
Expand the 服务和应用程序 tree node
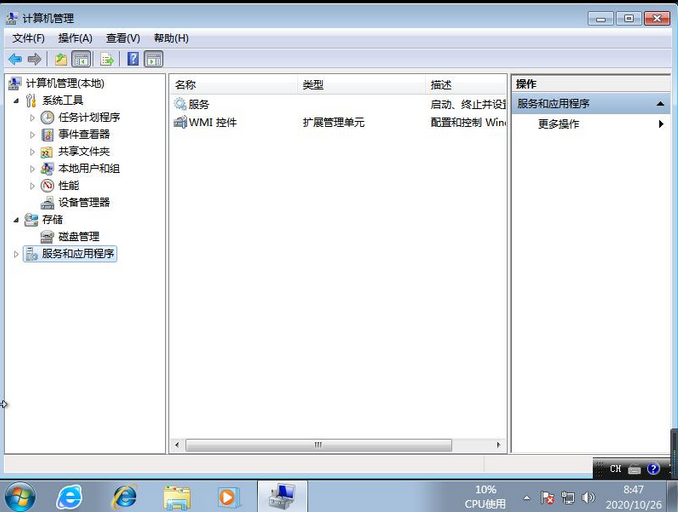pos(16,254)
